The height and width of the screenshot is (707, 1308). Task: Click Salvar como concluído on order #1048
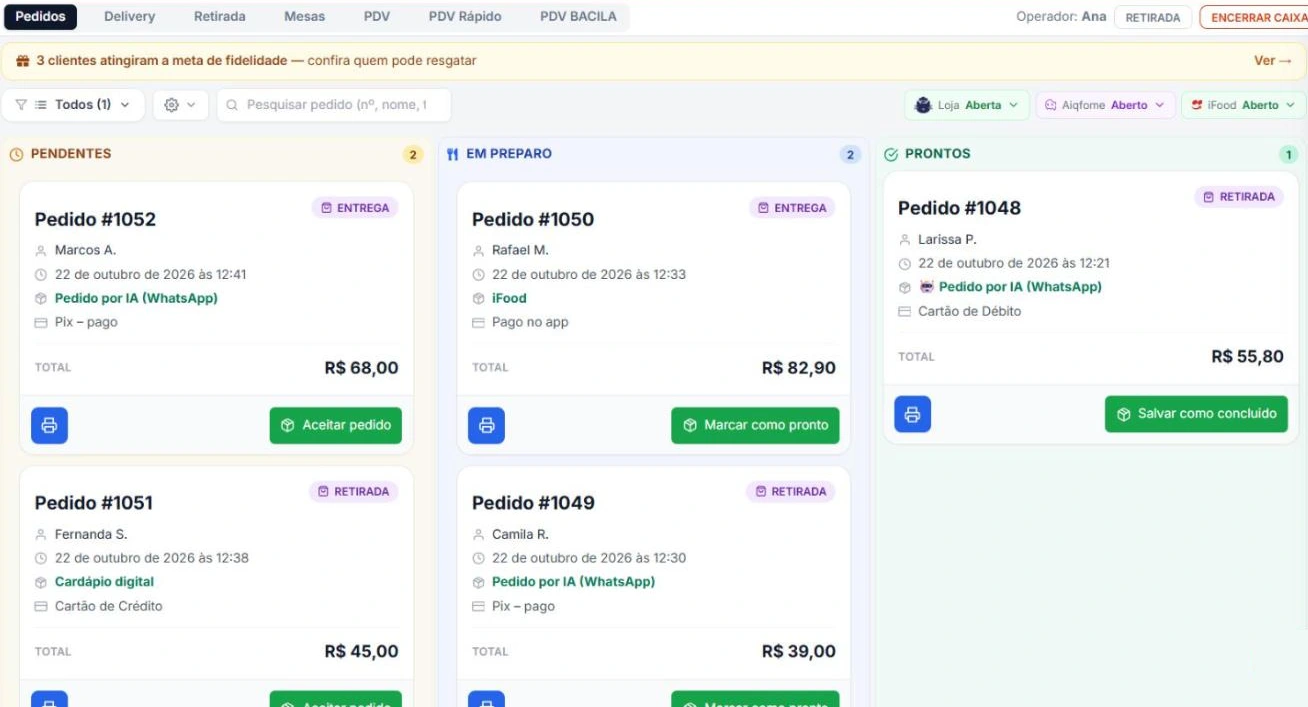[x=1196, y=414]
